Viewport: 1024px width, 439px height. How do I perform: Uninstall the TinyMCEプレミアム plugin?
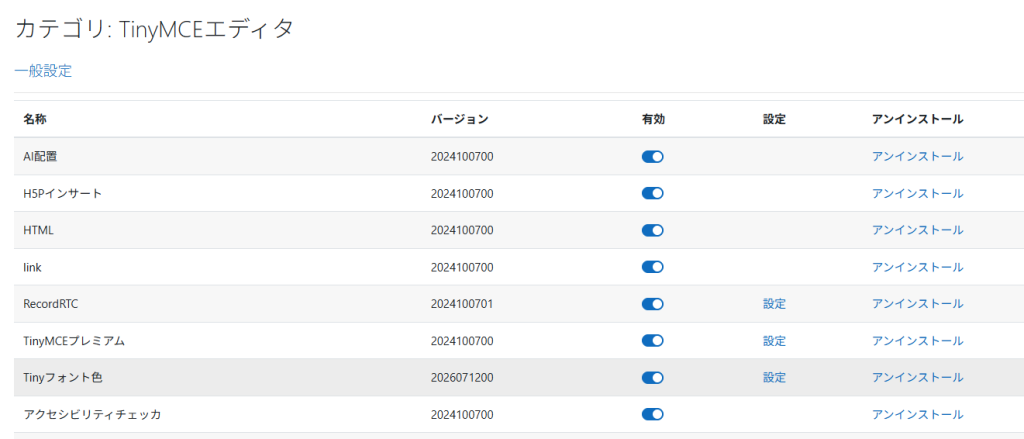click(x=918, y=341)
